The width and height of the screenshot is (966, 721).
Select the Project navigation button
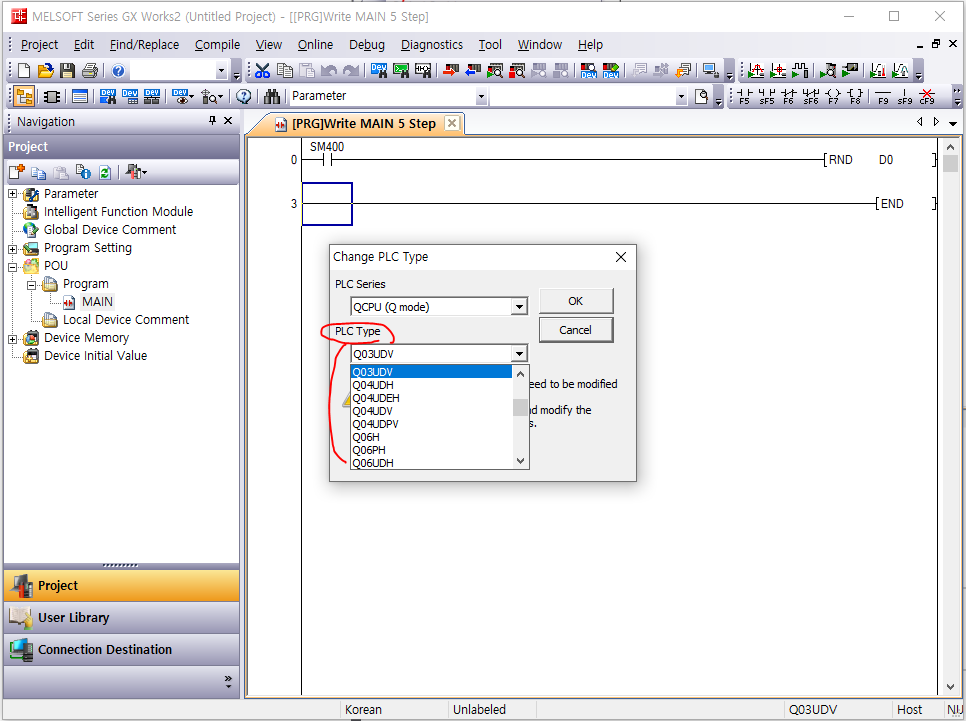pos(121,585)
